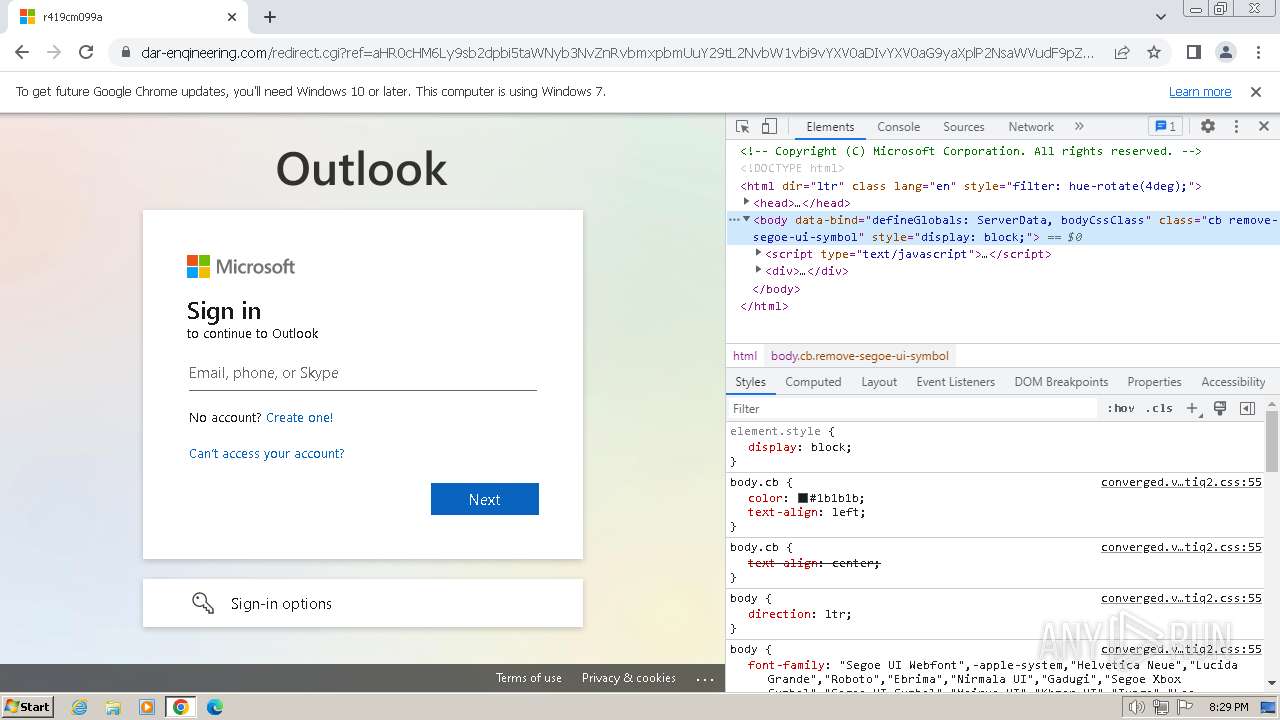Open the Styles pane tab
The image size is (1280, 720).
tap(750, 382)
